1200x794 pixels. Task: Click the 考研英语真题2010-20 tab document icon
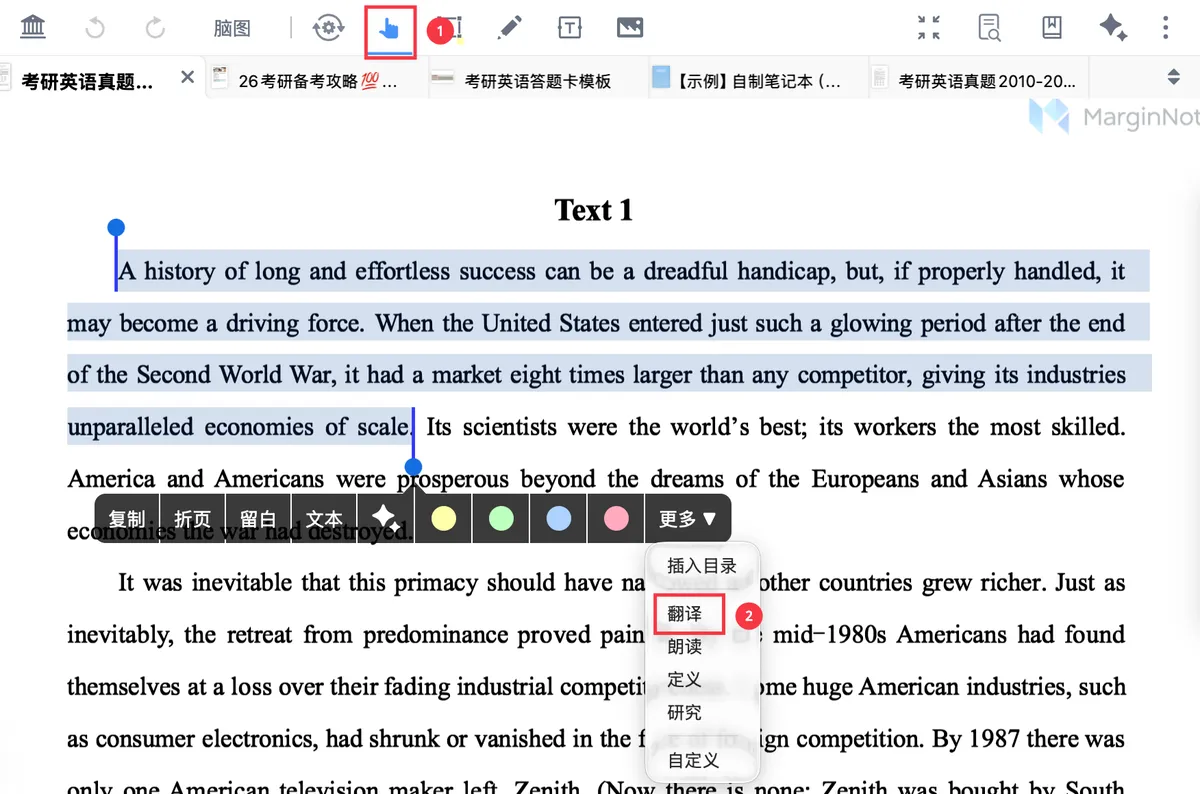[x=880, y=77]
